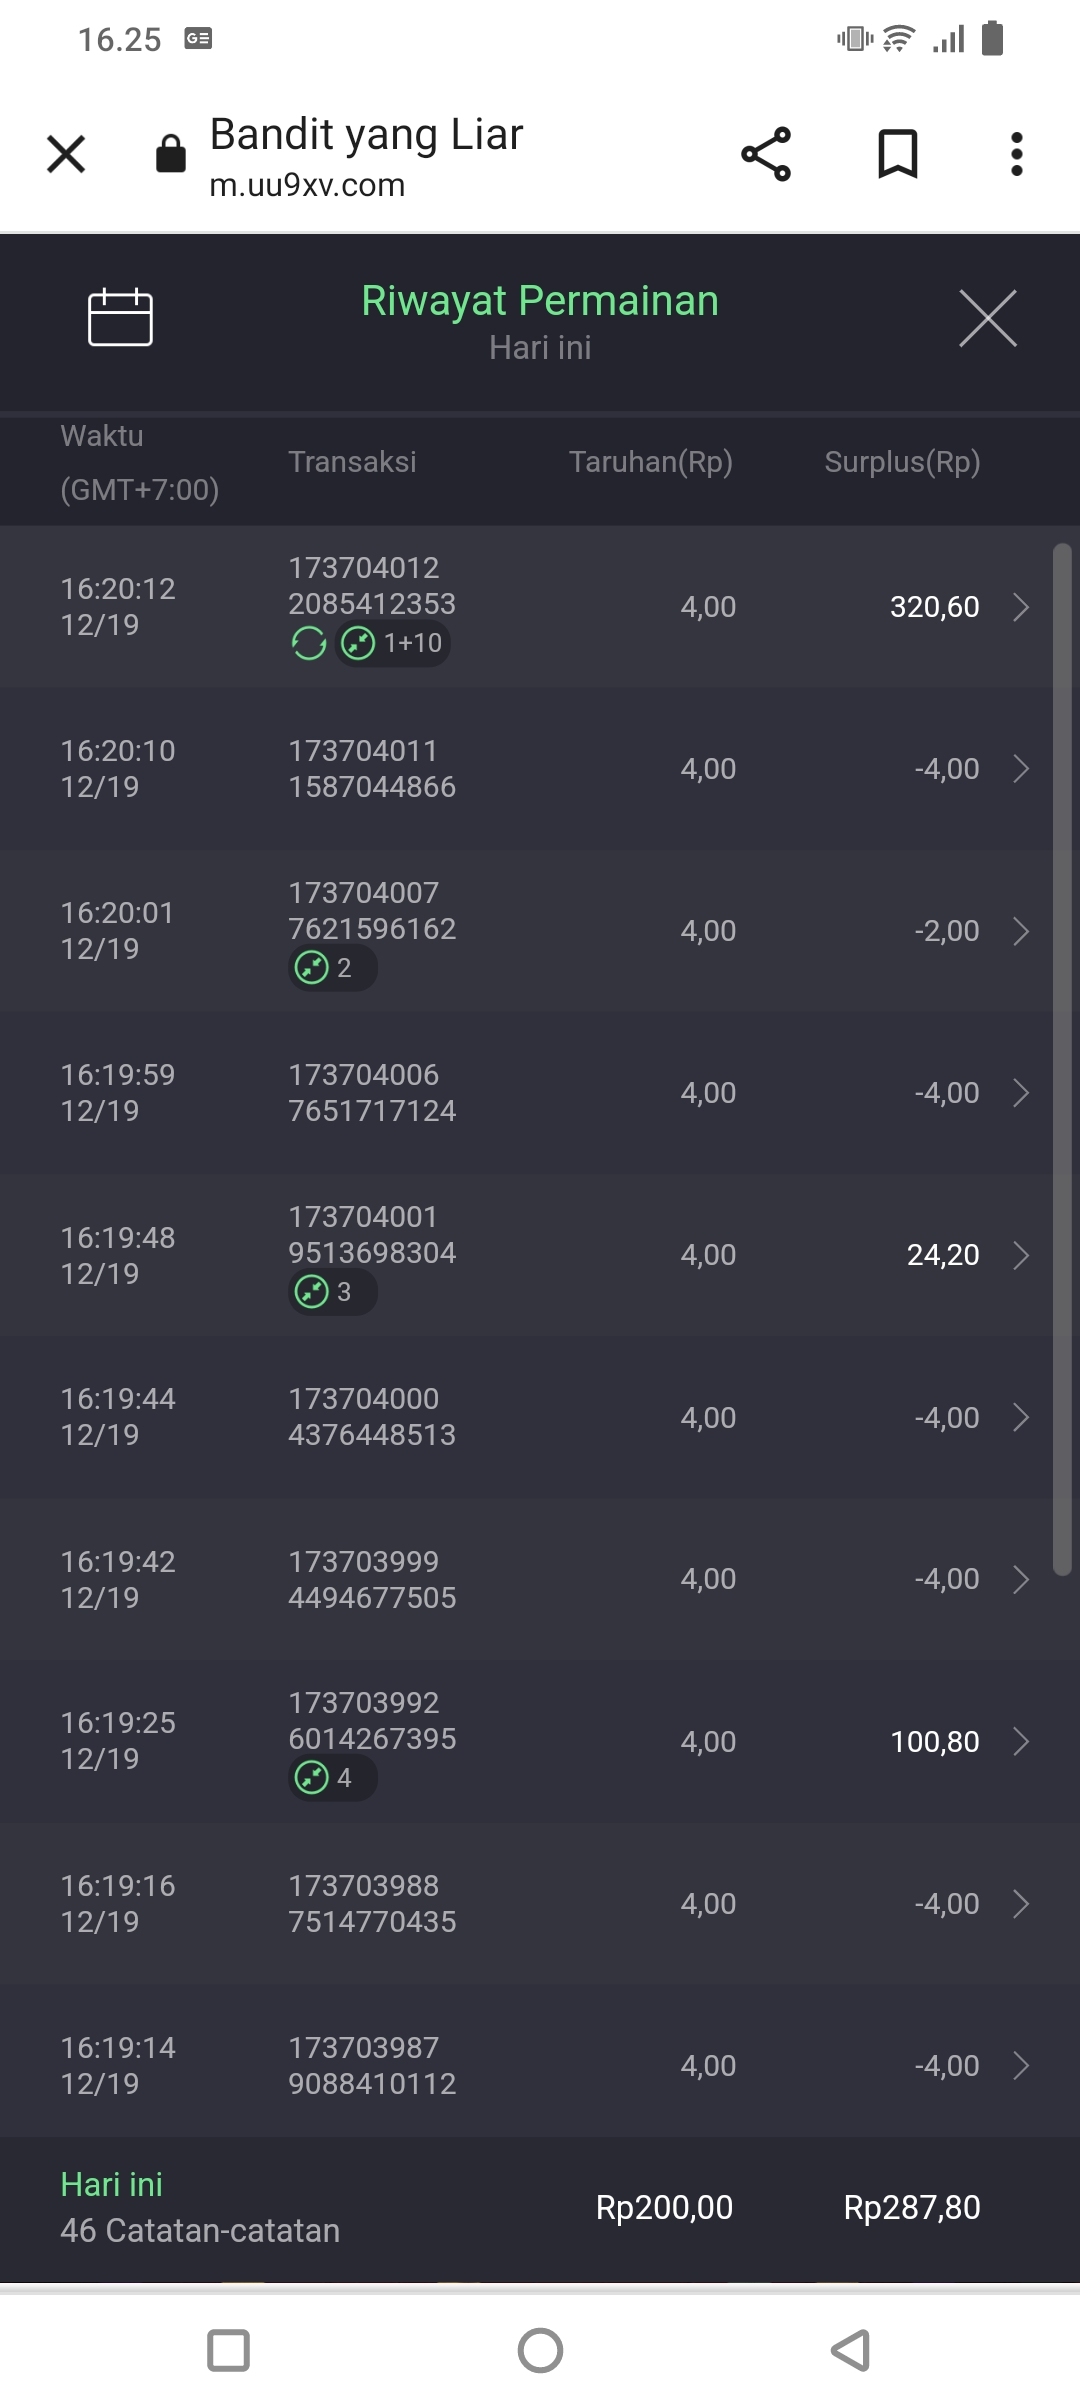1080x2408 pixels.
Task: Expand details for the 320,60 surplus row
Action: click(1020, 607)
